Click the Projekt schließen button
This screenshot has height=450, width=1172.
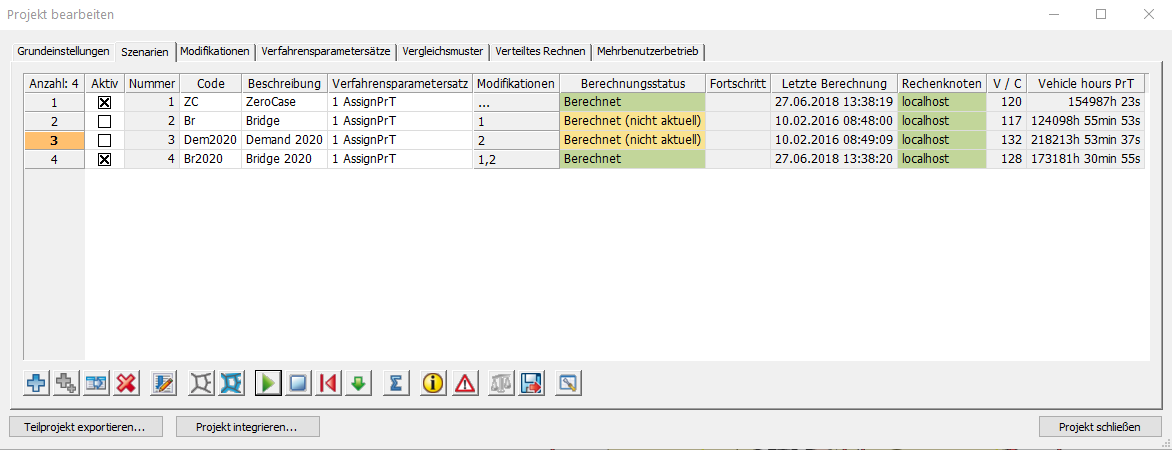1099,427
